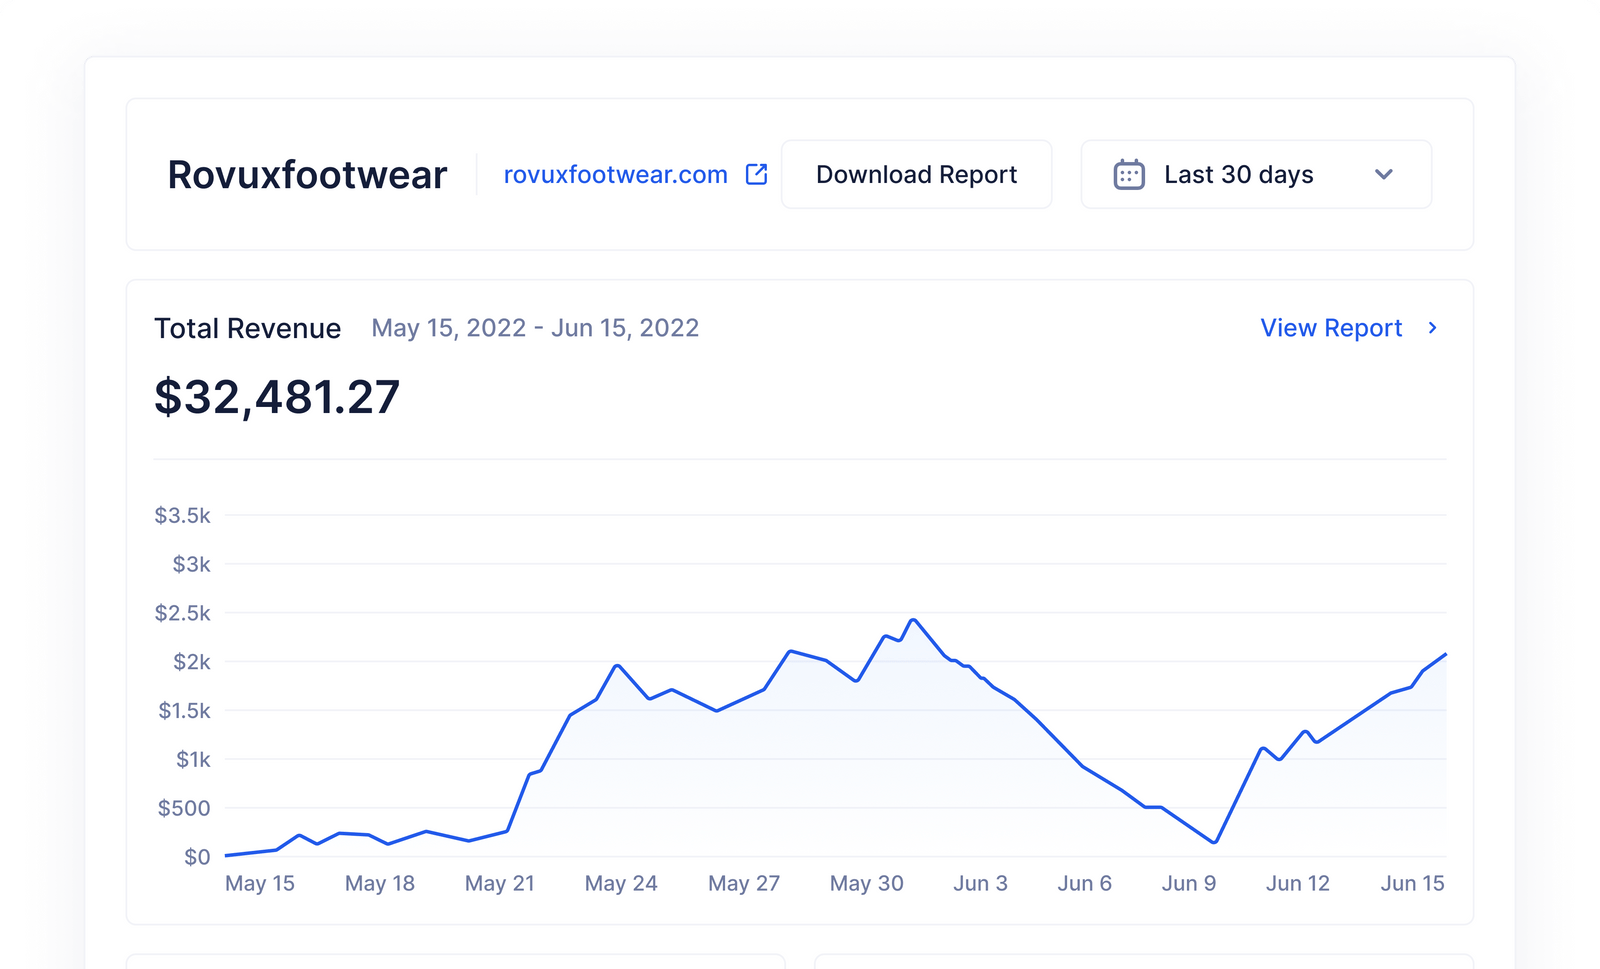Click the Rovuxfootwear title heading
Viewport: 1600px width, 969px height.
click(x=307, y=174)
